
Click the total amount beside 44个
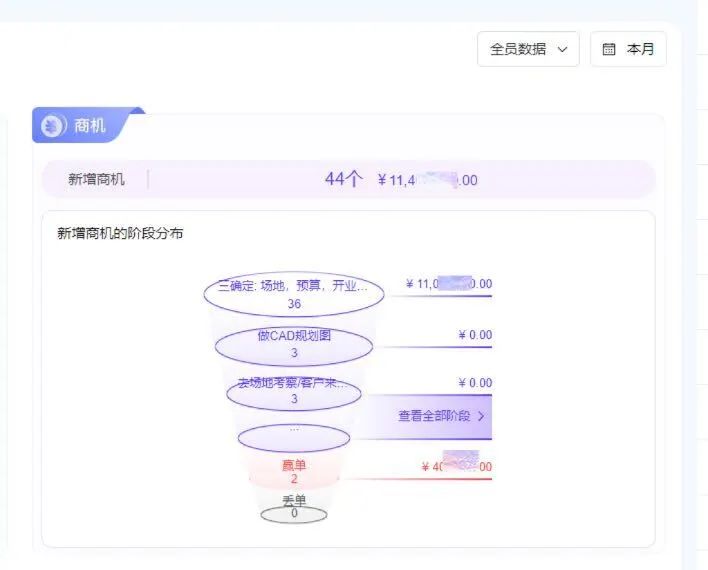tap(428, 180)
